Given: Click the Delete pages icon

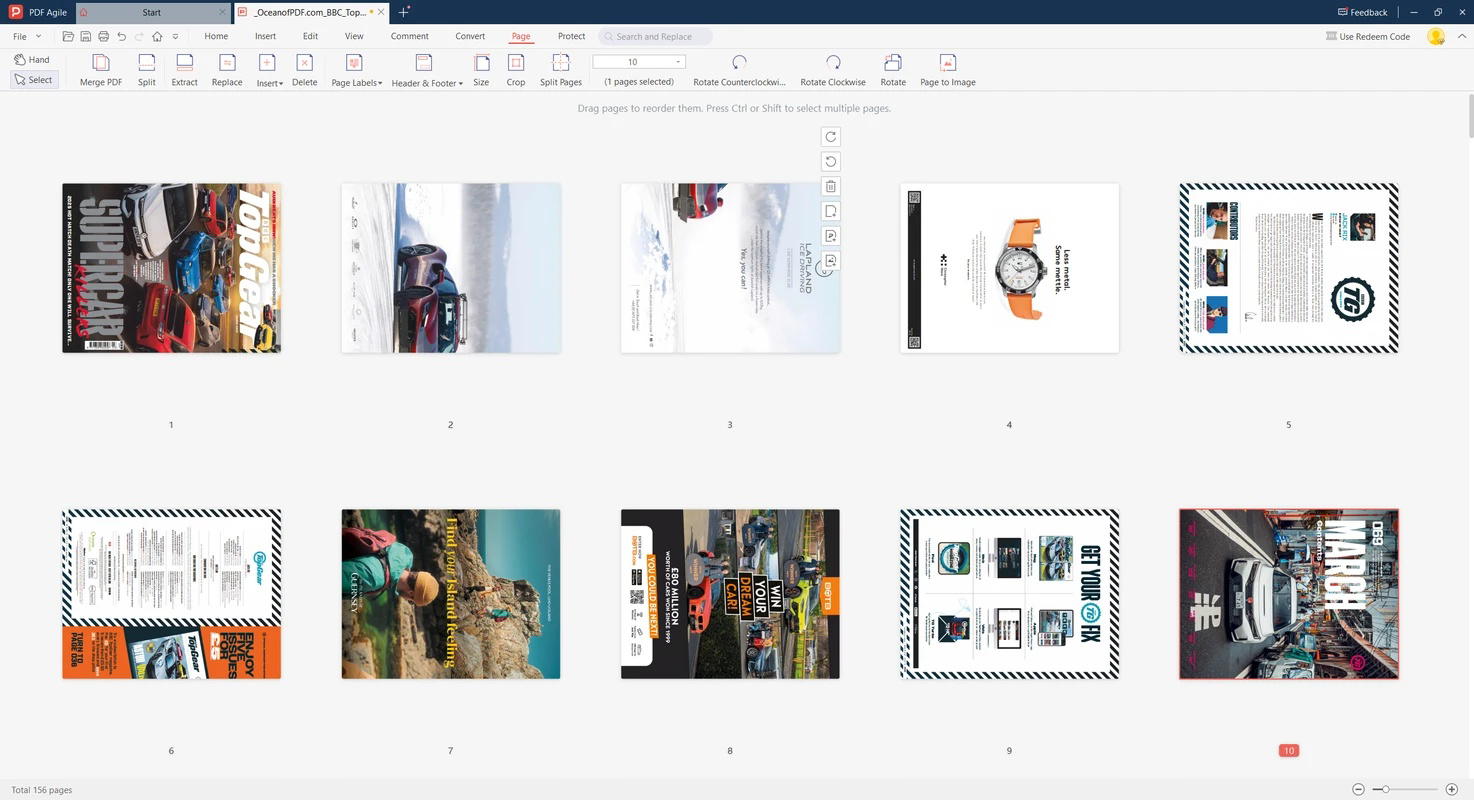Looking at the screenshot, I should click(x=305, y=63).
